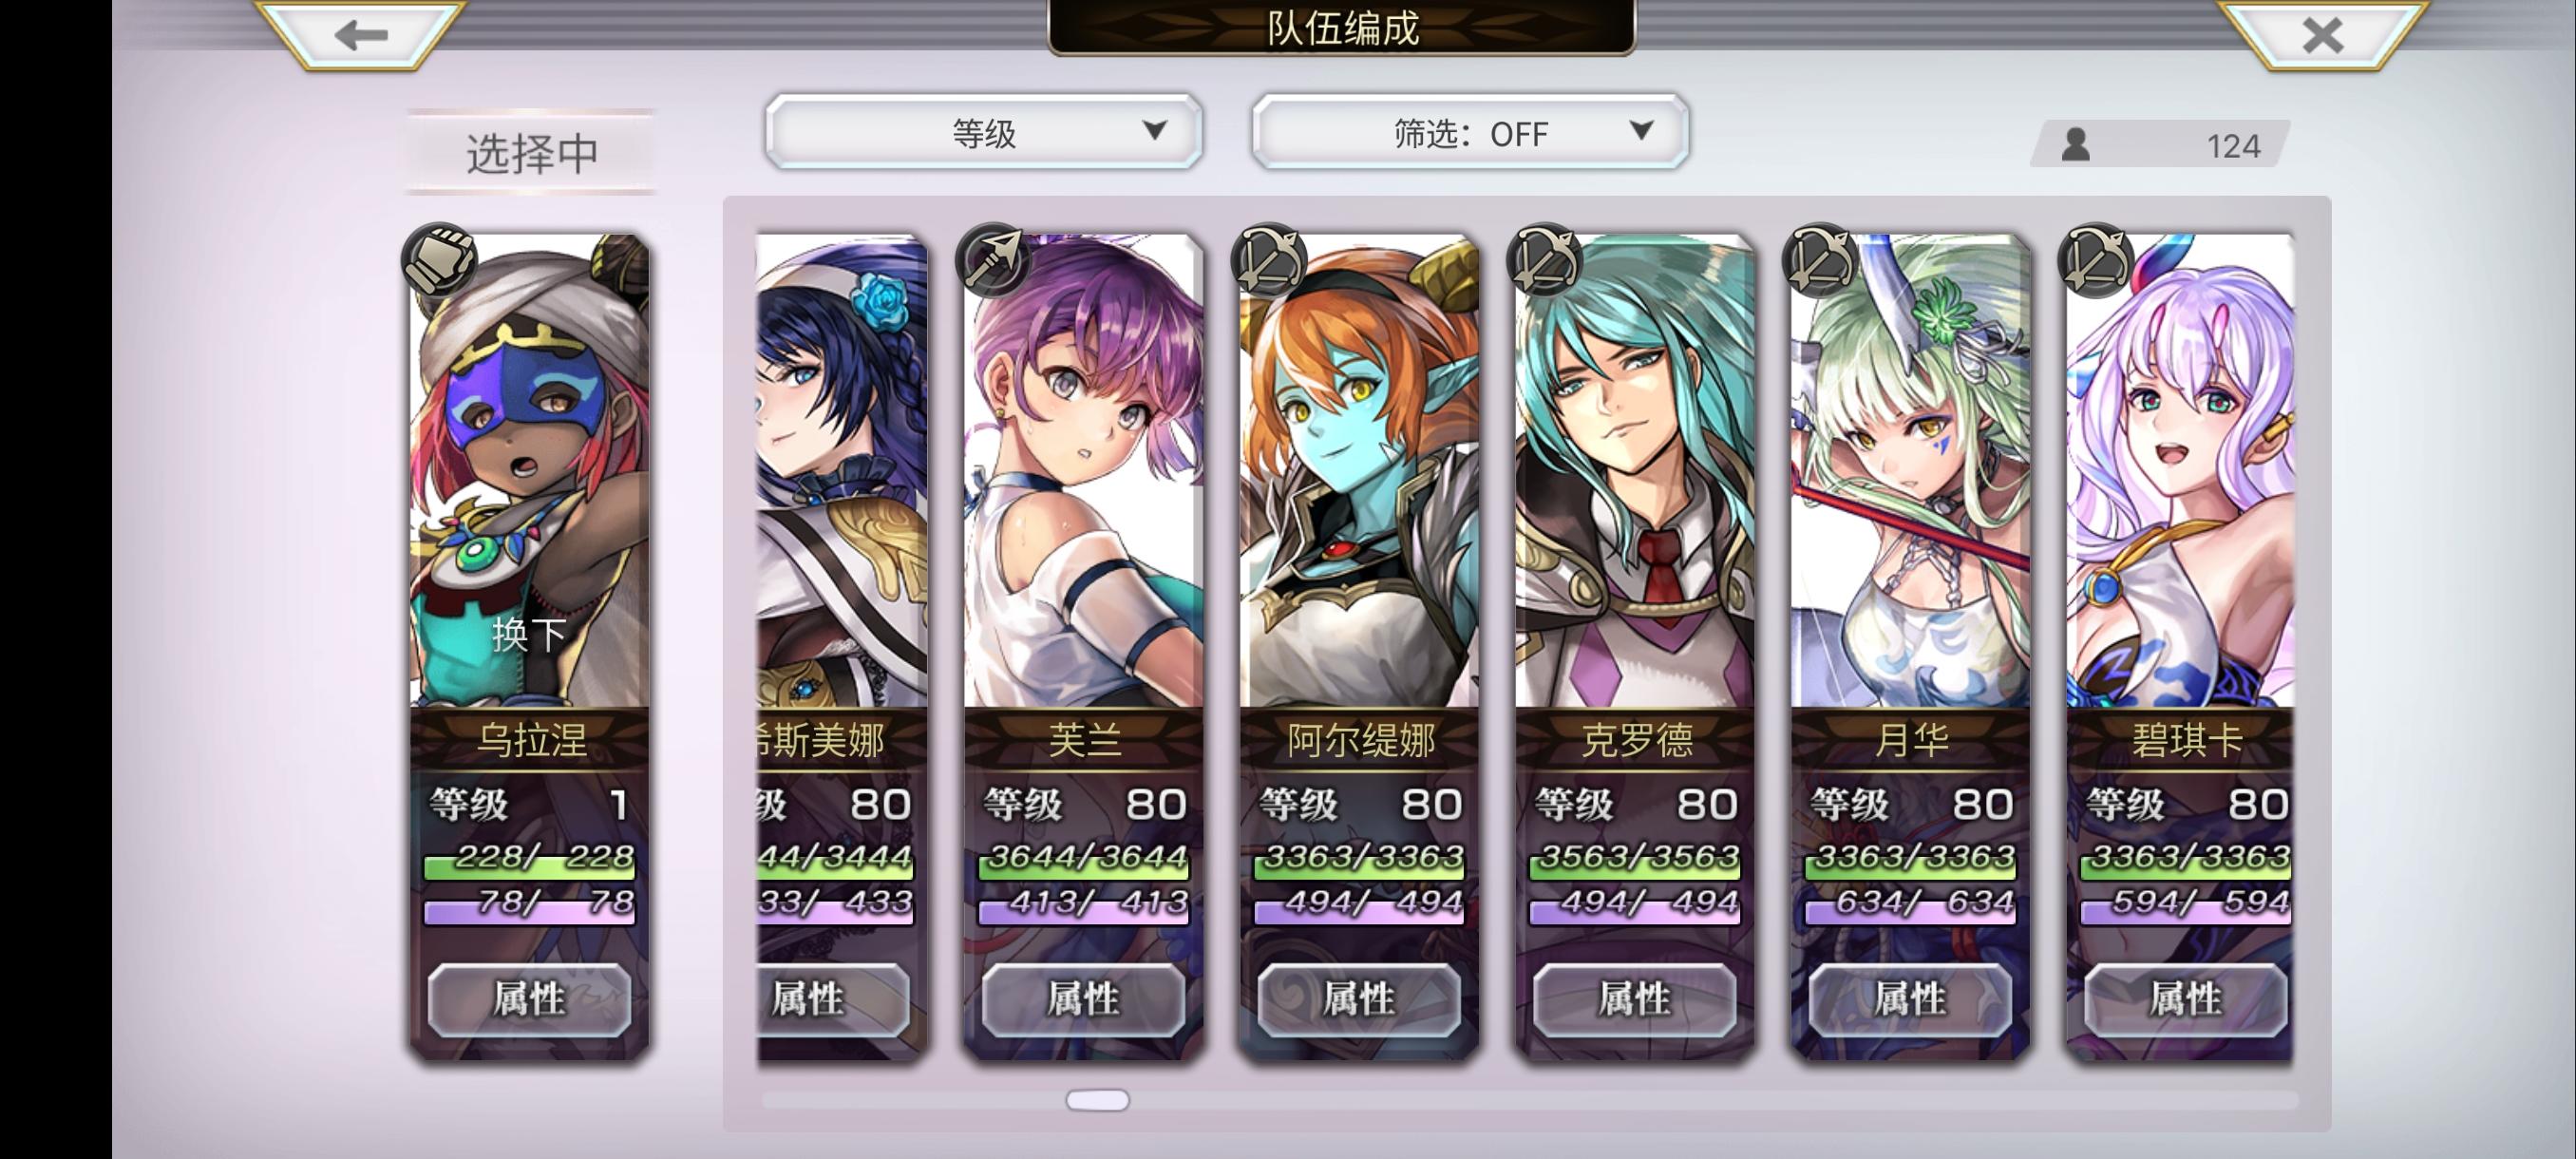
Task: Open 属性 for 芙兰
Action: [x=1083, y=999]
